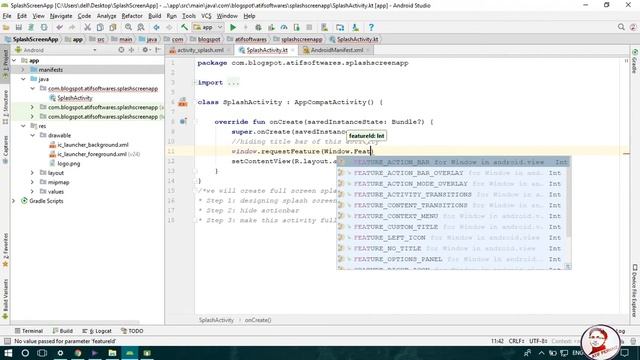
Task: Open Chrome from the taskbar
Action: [78, 353]
